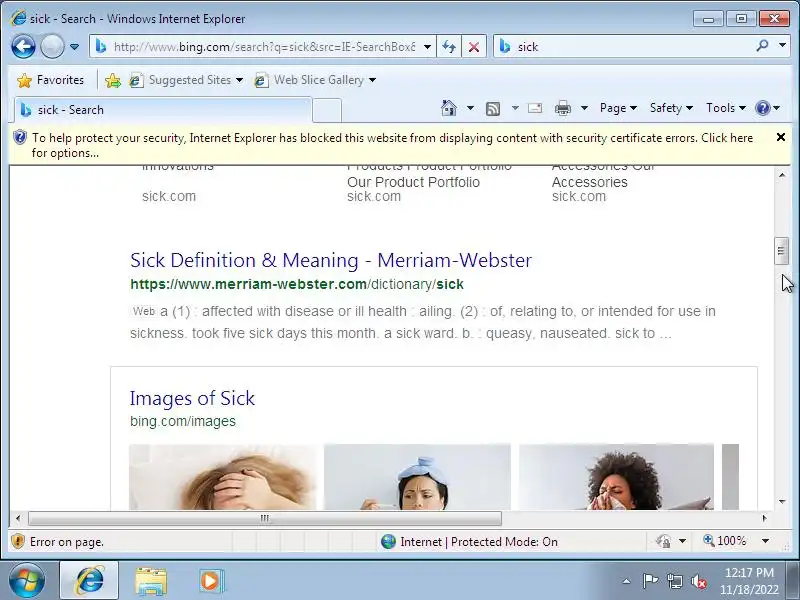The image size is (800, 600).
Task: Click the vertical scrollbar thumb
Action: point(781,251)
